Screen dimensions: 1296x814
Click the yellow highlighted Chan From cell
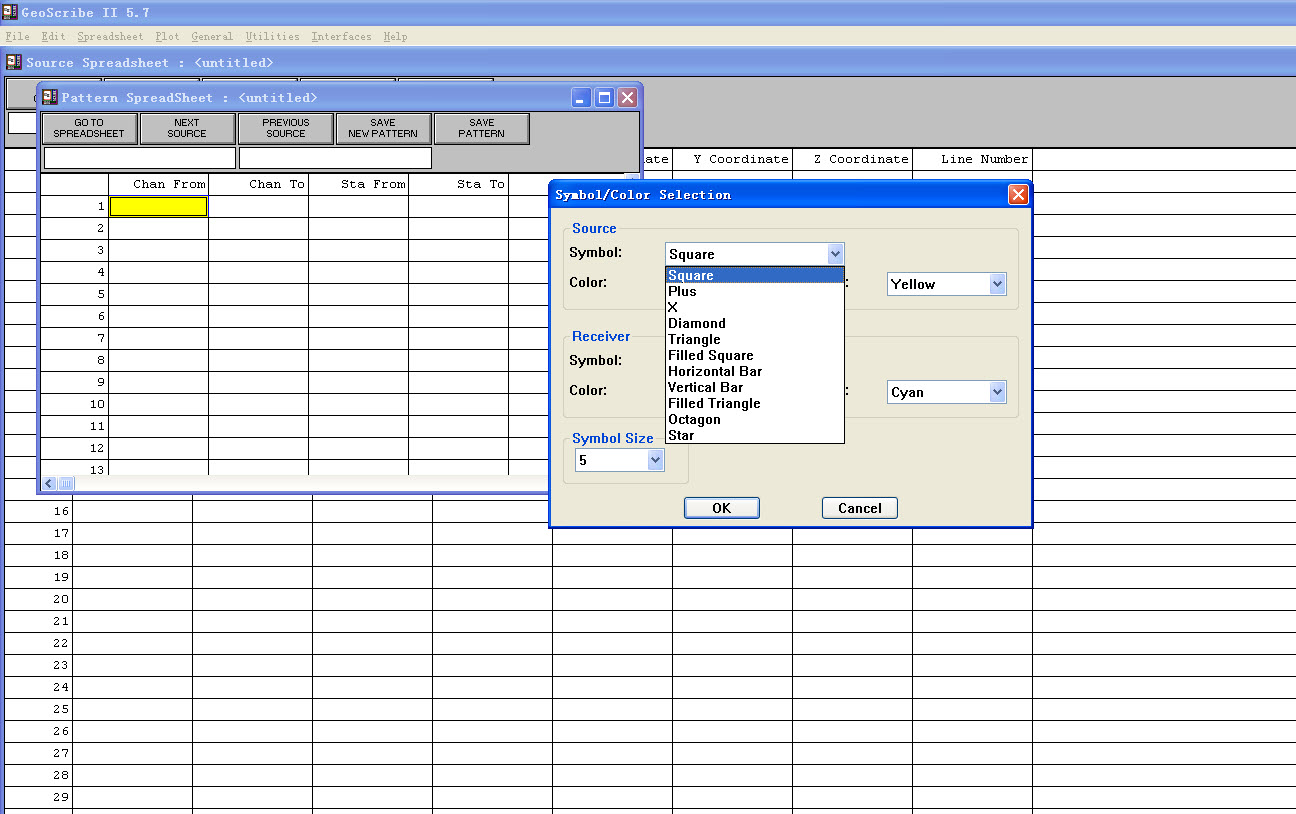point(158,206)
